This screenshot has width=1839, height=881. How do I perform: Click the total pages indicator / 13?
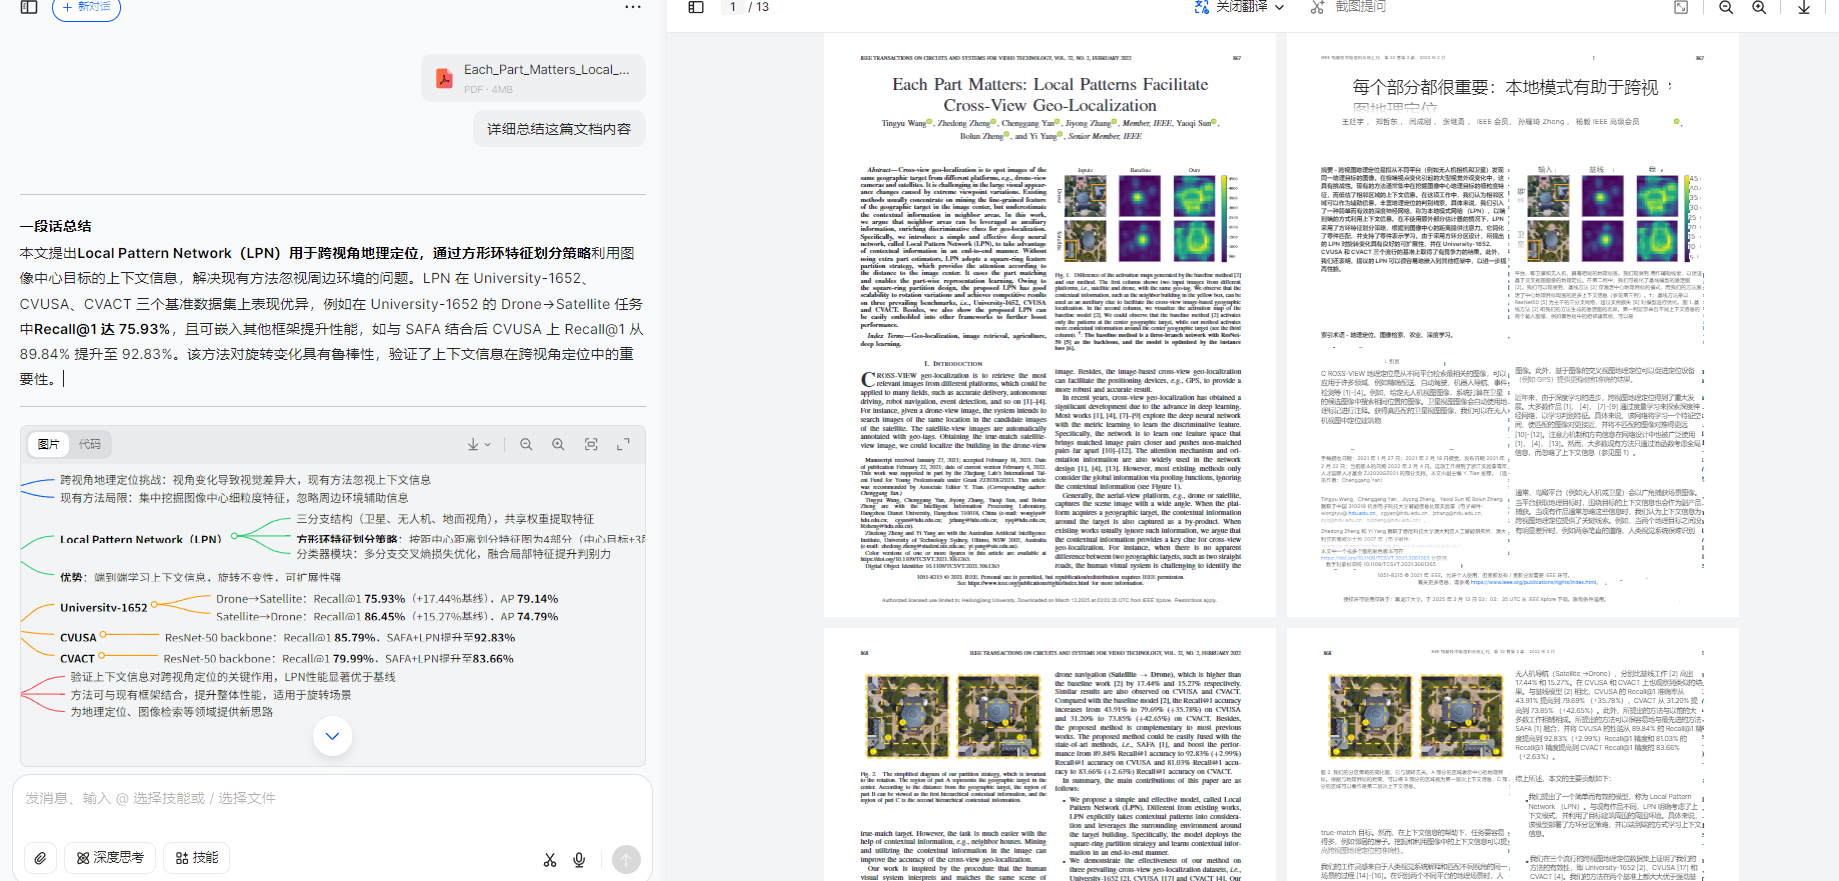click(759, 7)
